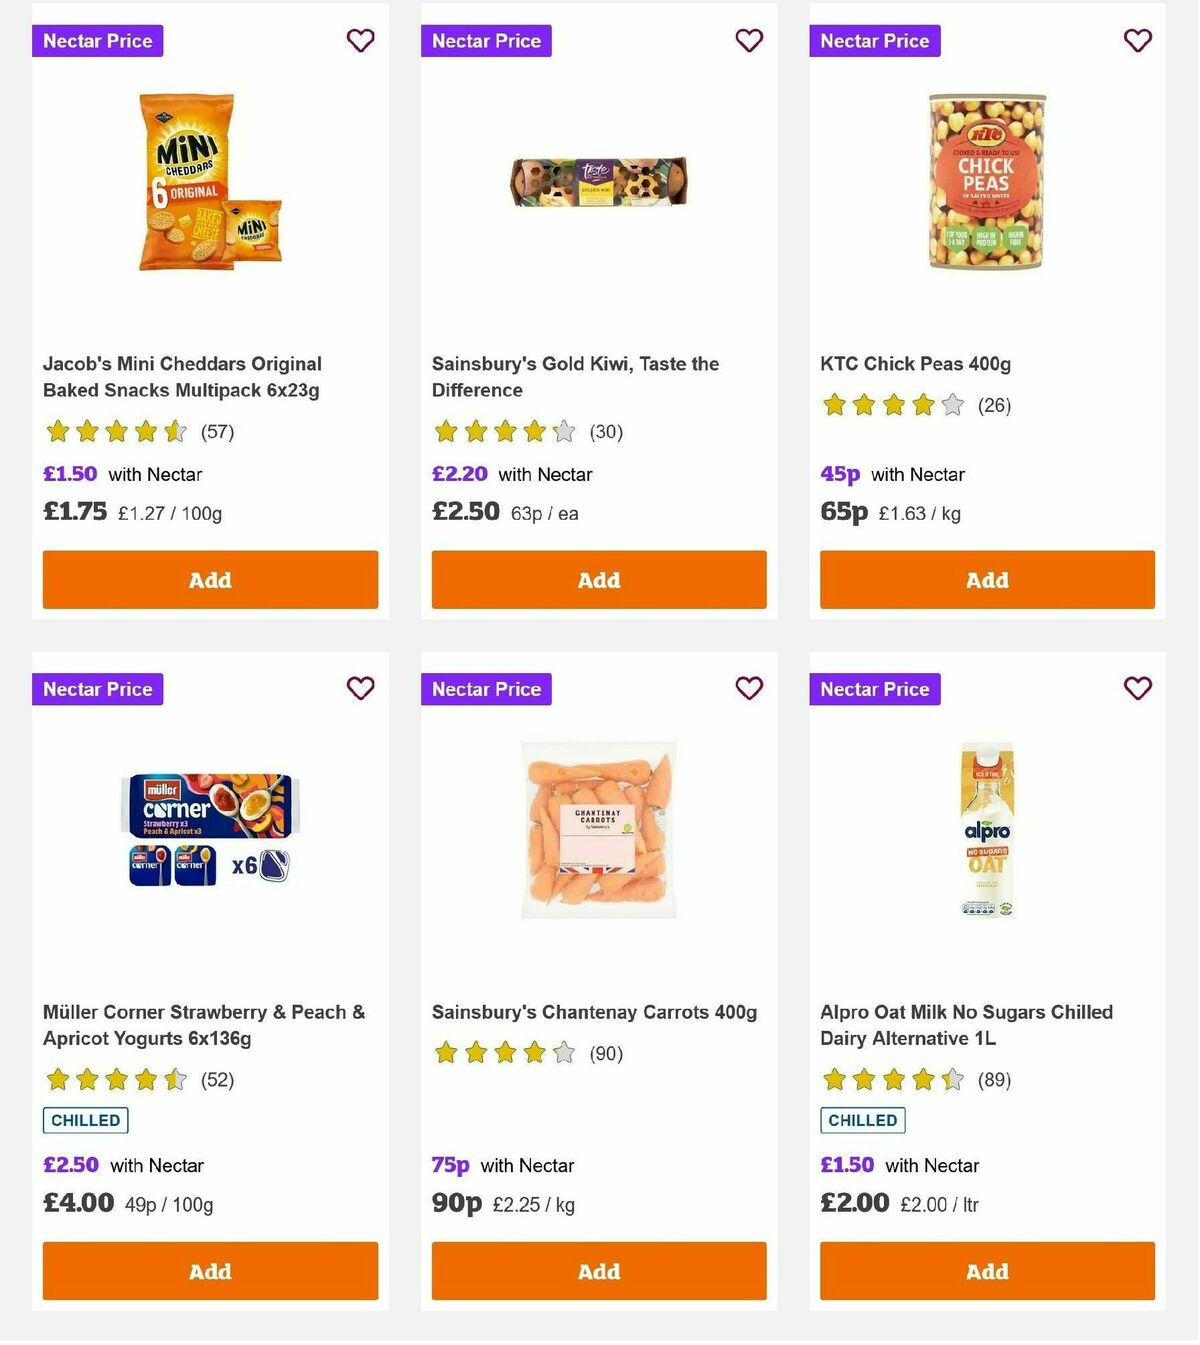Tap the heart on Müller Corner Yogurts
This screenshot has height=1345, width=1200.
tap(360, 689)
